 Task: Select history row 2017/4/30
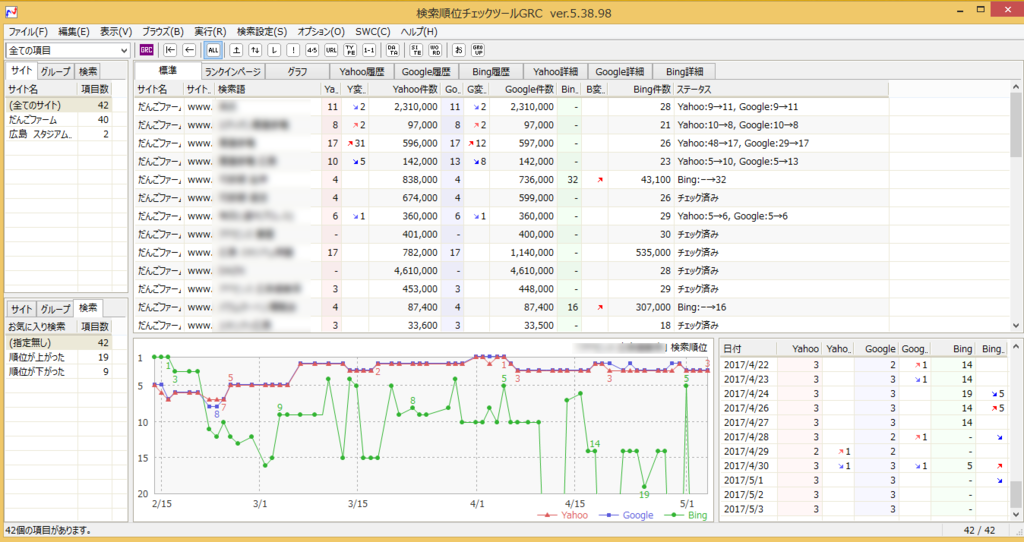click(865, 466)
